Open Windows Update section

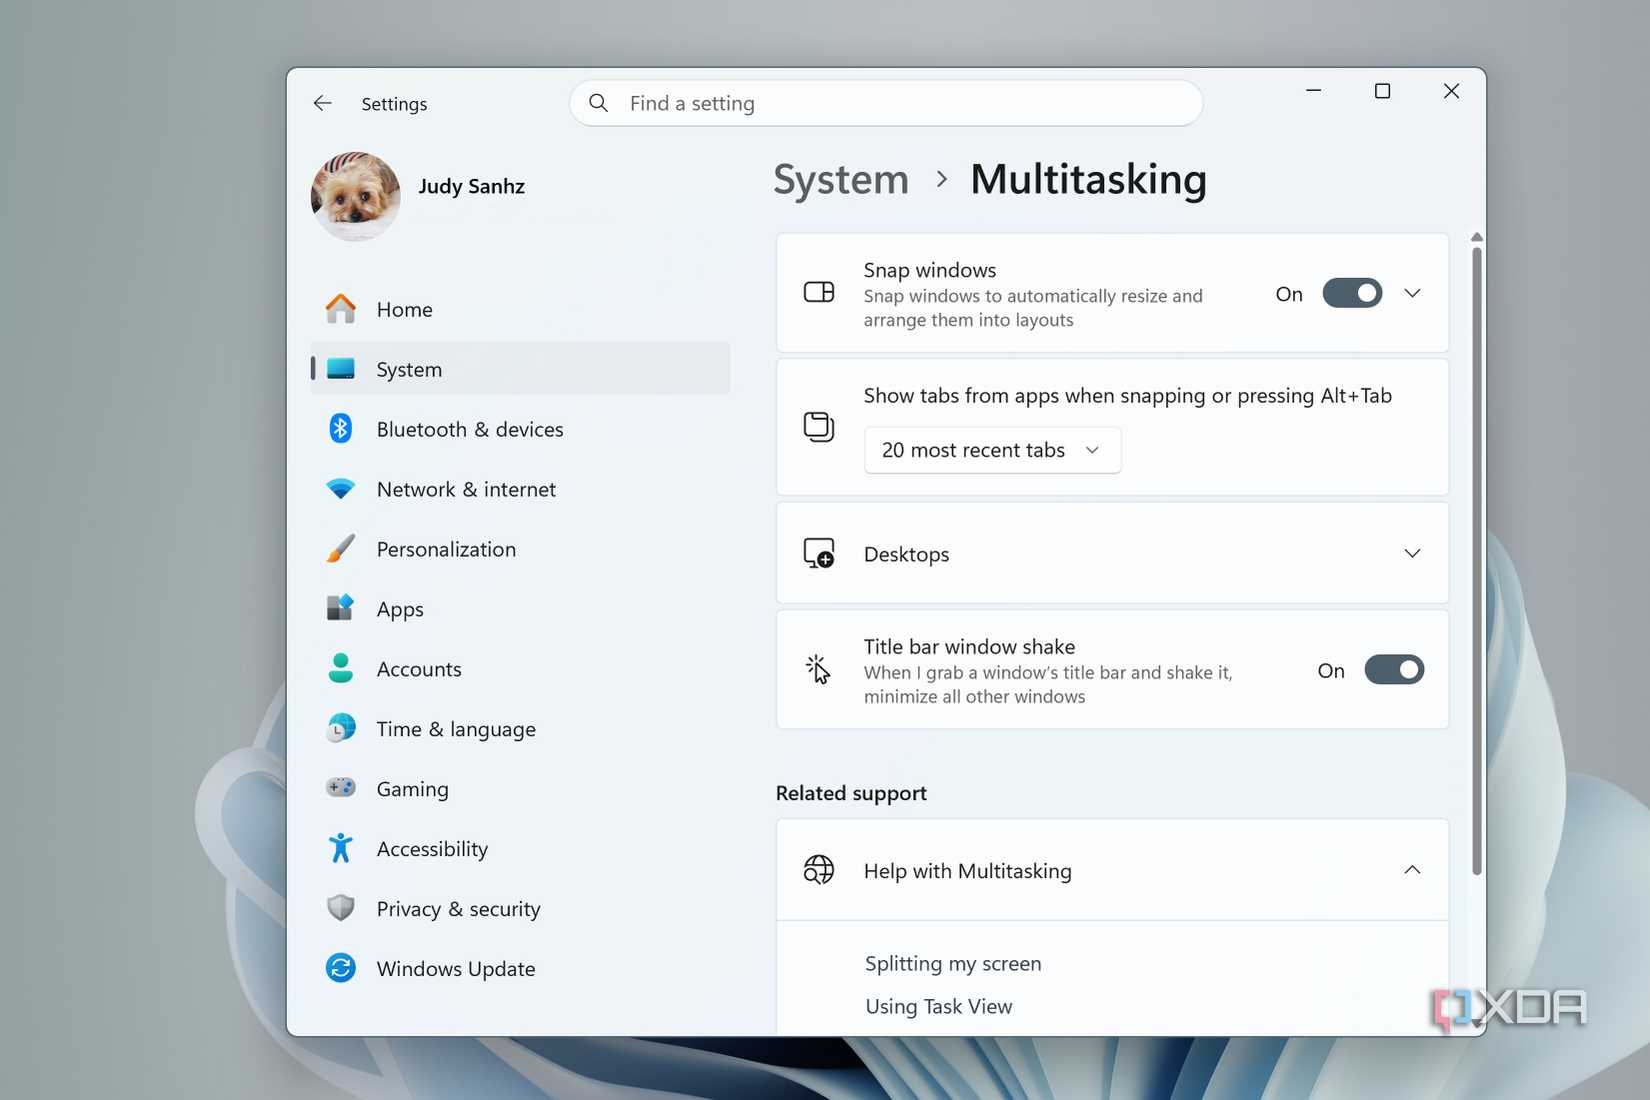520,968
